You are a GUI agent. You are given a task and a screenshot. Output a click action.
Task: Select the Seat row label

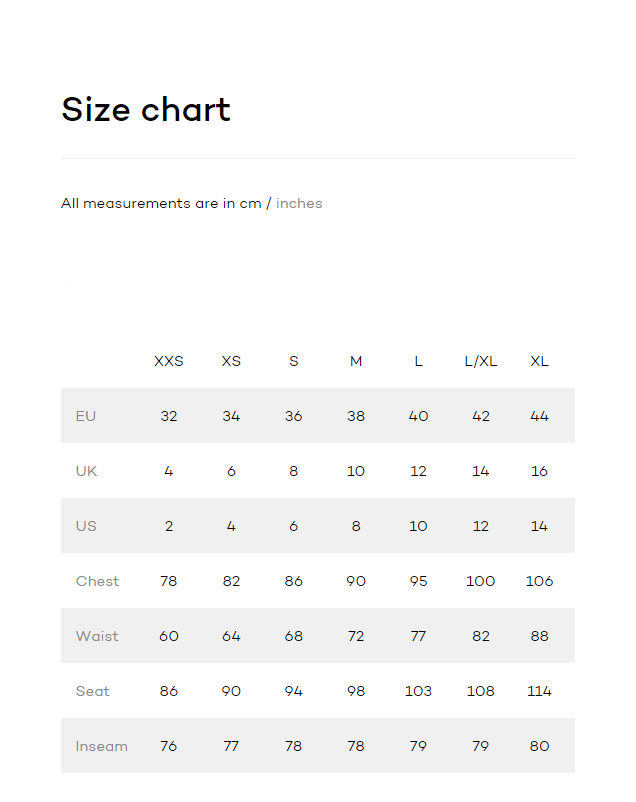pos(93,691)
